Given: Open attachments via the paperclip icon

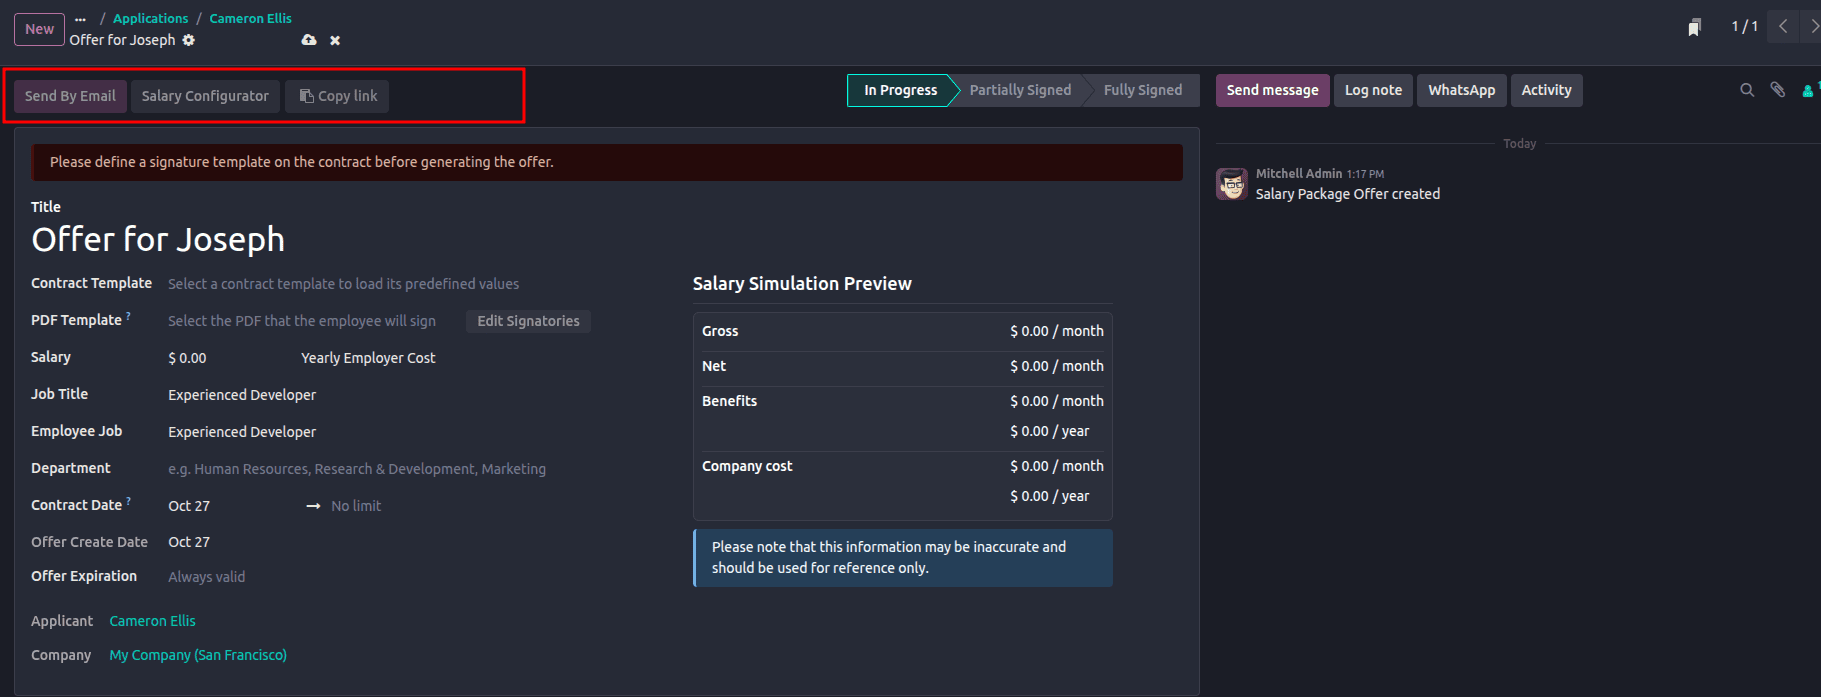Looking at the screenshot, I should 1778,90.
